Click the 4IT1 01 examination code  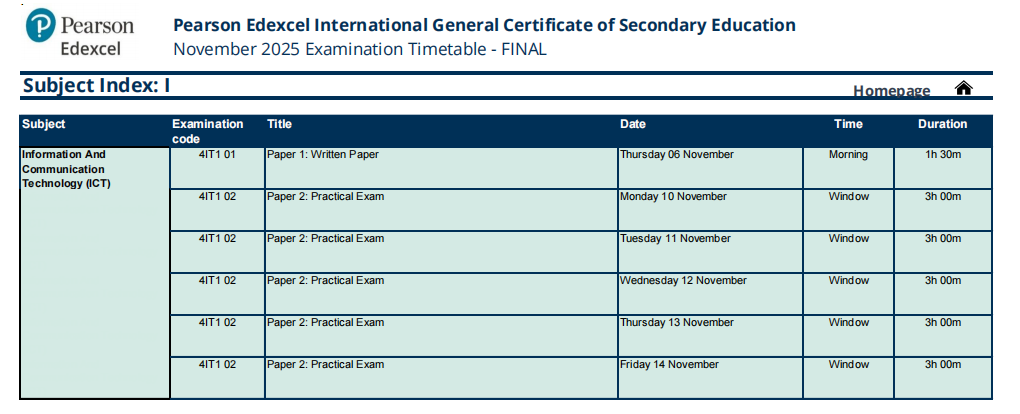[x=217, y=155]
